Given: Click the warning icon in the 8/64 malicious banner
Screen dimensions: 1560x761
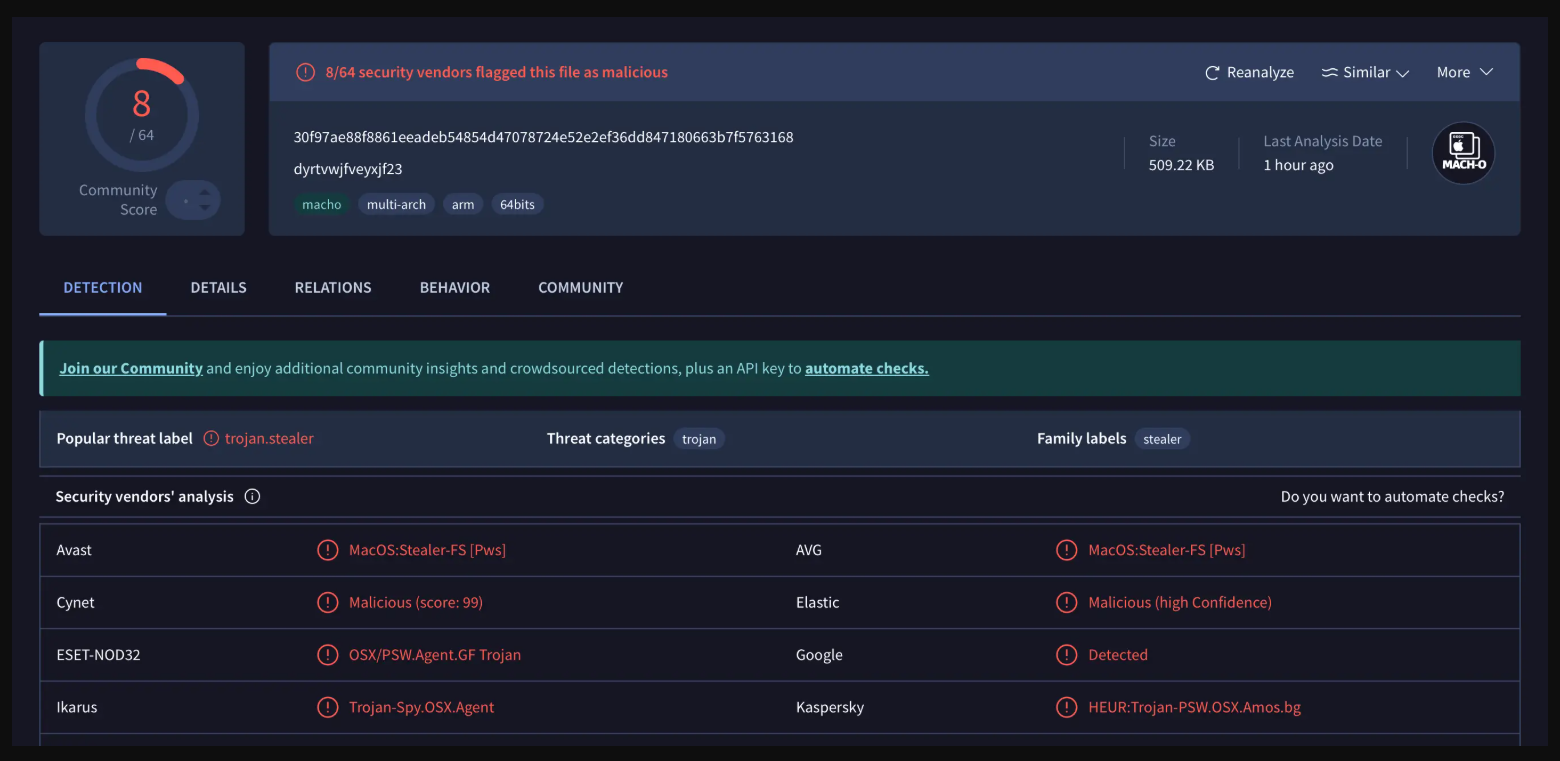Looking at the screenshot, I should (x=305, y=71).
